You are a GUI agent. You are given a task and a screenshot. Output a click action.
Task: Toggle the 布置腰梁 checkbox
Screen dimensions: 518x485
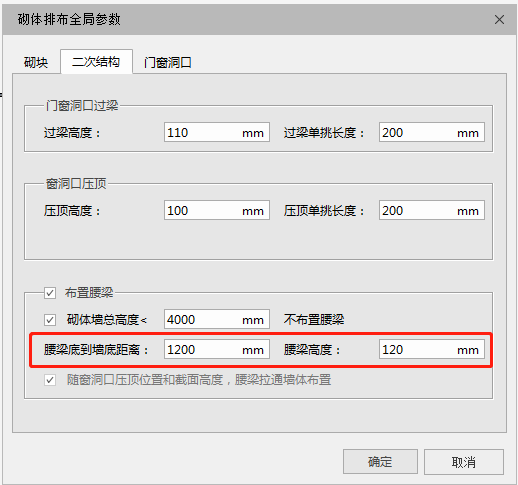[x=50, y=293]
